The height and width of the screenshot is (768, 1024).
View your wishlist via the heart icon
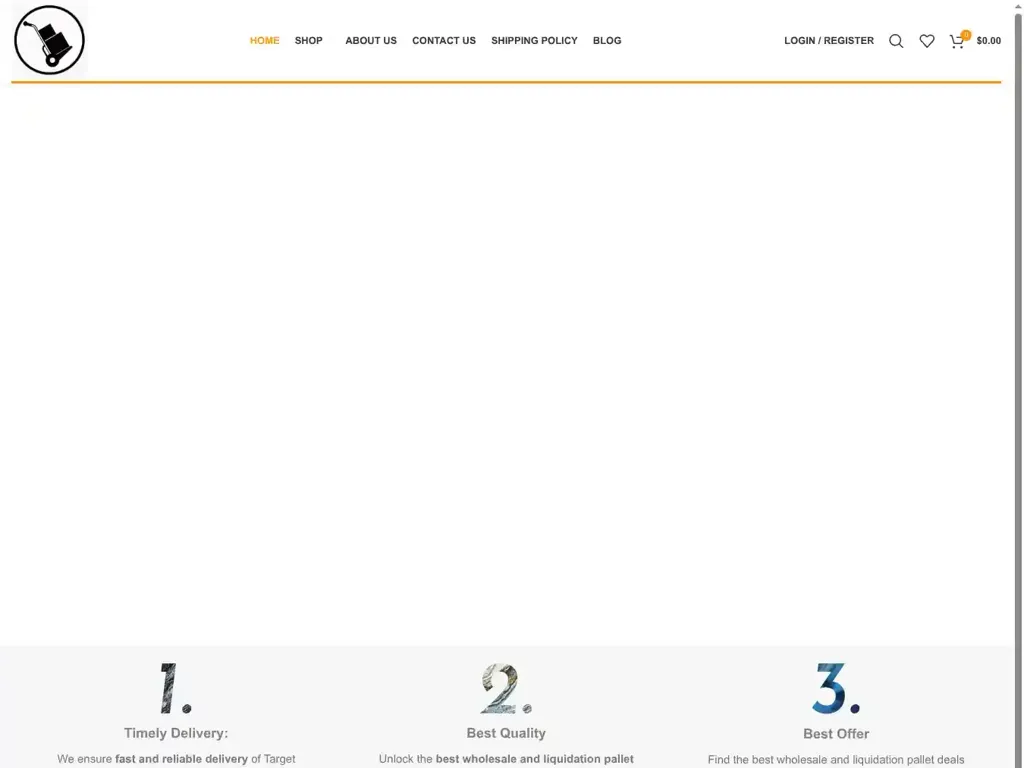pyautogui.click(x=927, y=41)
